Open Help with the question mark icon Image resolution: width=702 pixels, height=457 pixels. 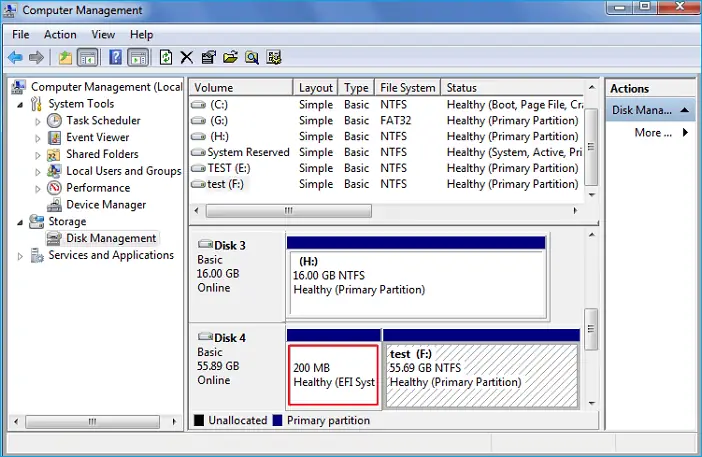pos(116,57)
